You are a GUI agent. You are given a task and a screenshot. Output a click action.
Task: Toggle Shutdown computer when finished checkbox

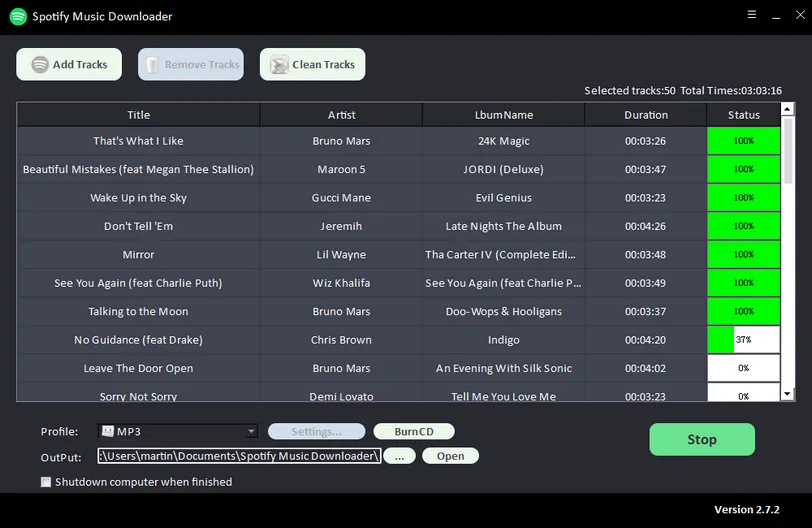(46, 482)
